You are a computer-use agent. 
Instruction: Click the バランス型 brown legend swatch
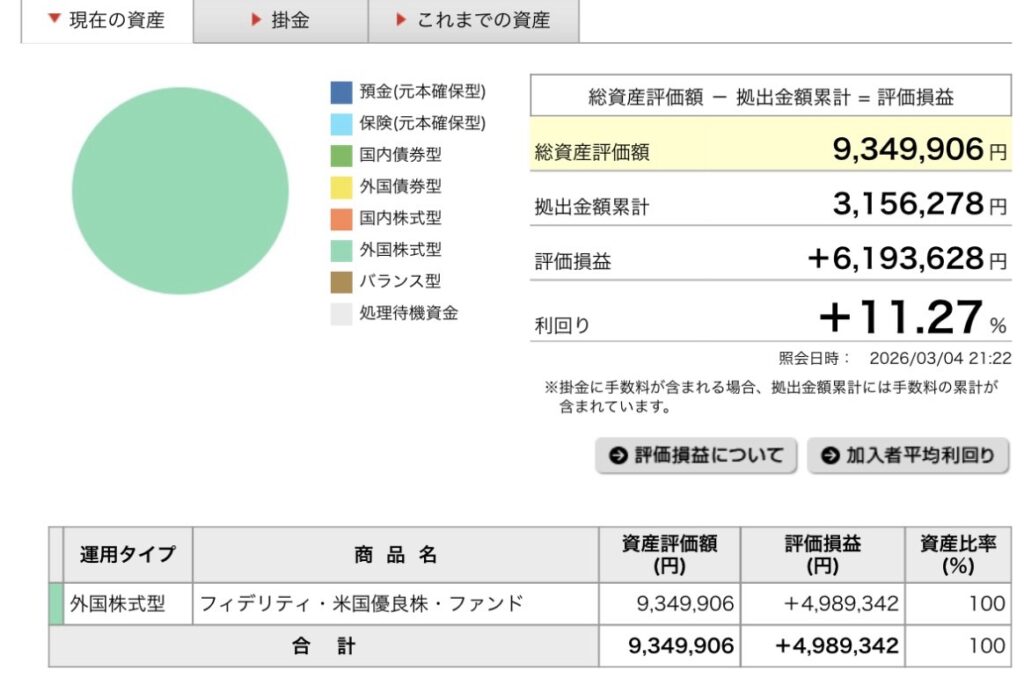click(x=342, y=282)
